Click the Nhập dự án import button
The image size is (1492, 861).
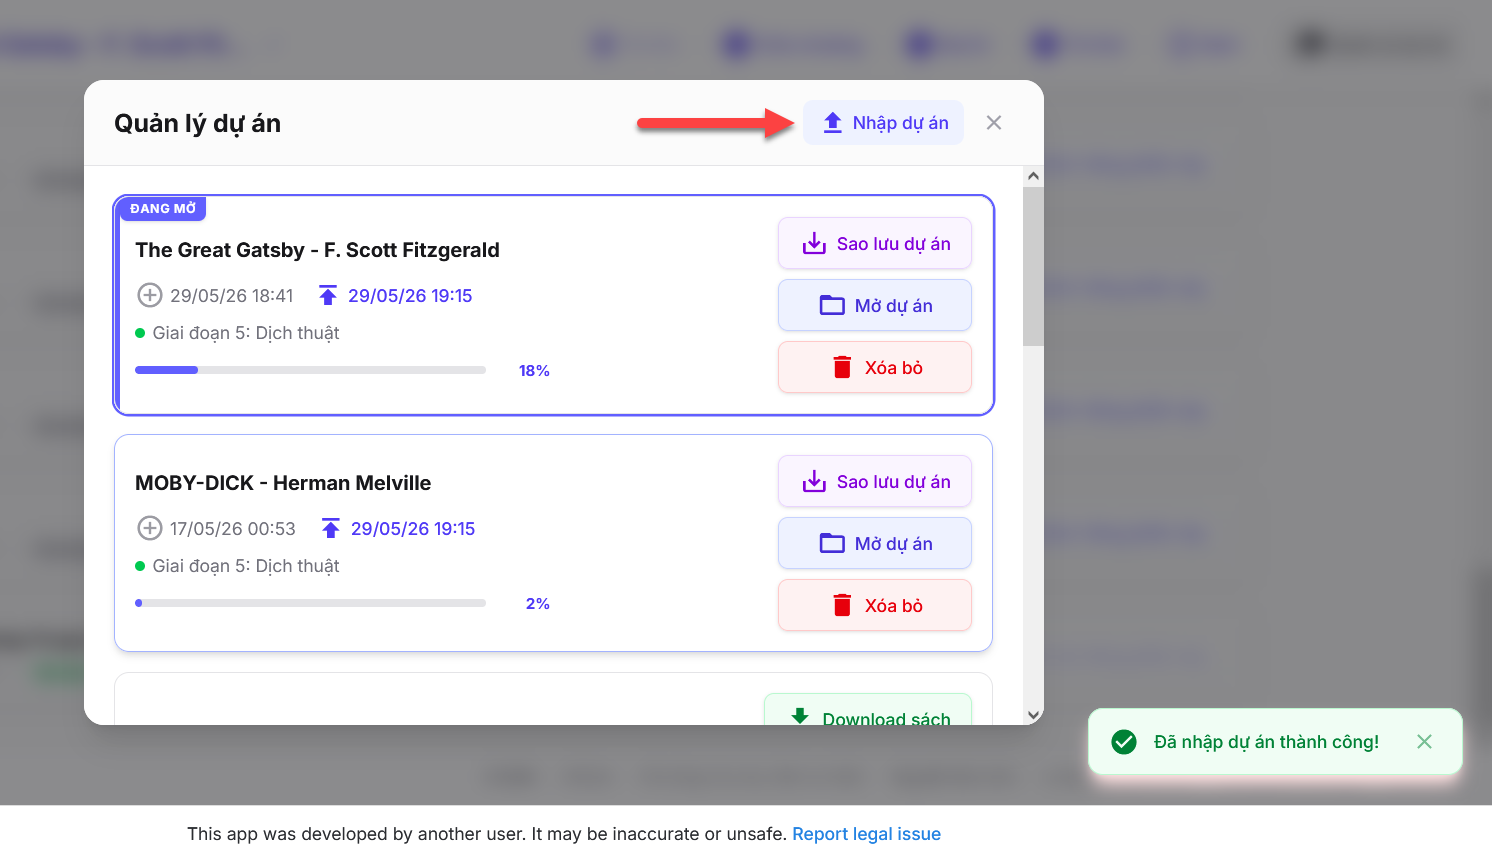click(x=884, y=123)
